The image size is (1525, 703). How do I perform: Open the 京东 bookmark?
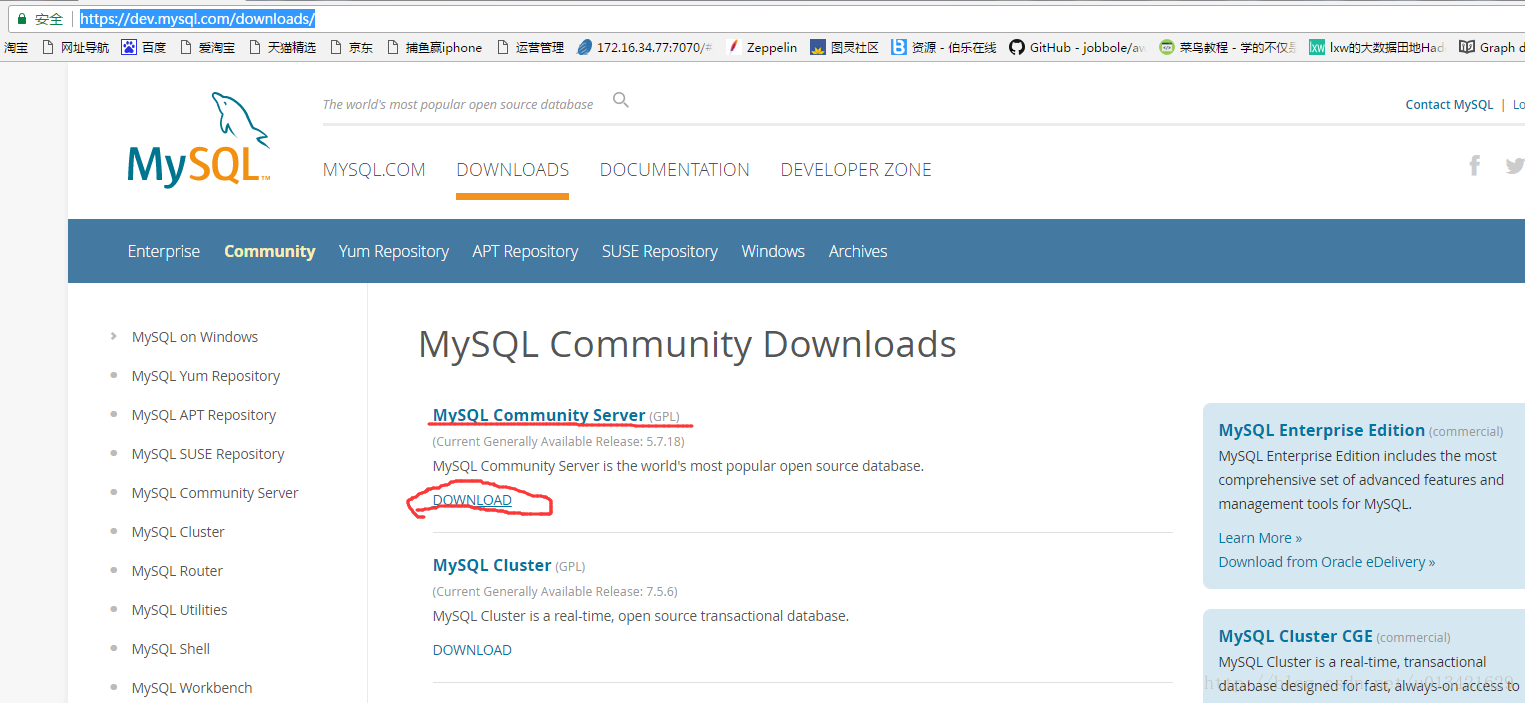[x=351, y=47]
